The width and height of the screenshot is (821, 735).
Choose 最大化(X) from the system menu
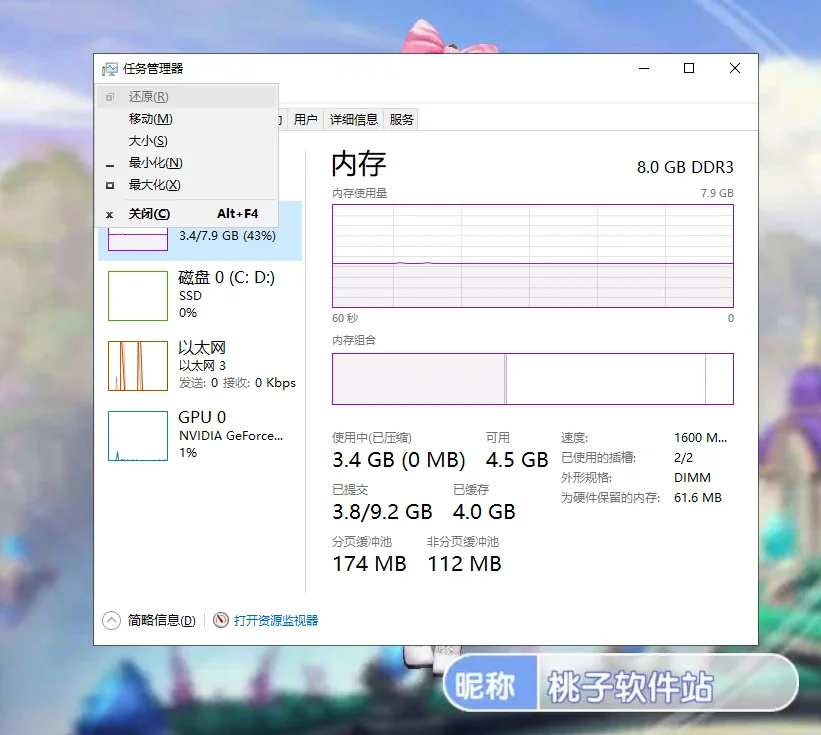pos(186,185)
